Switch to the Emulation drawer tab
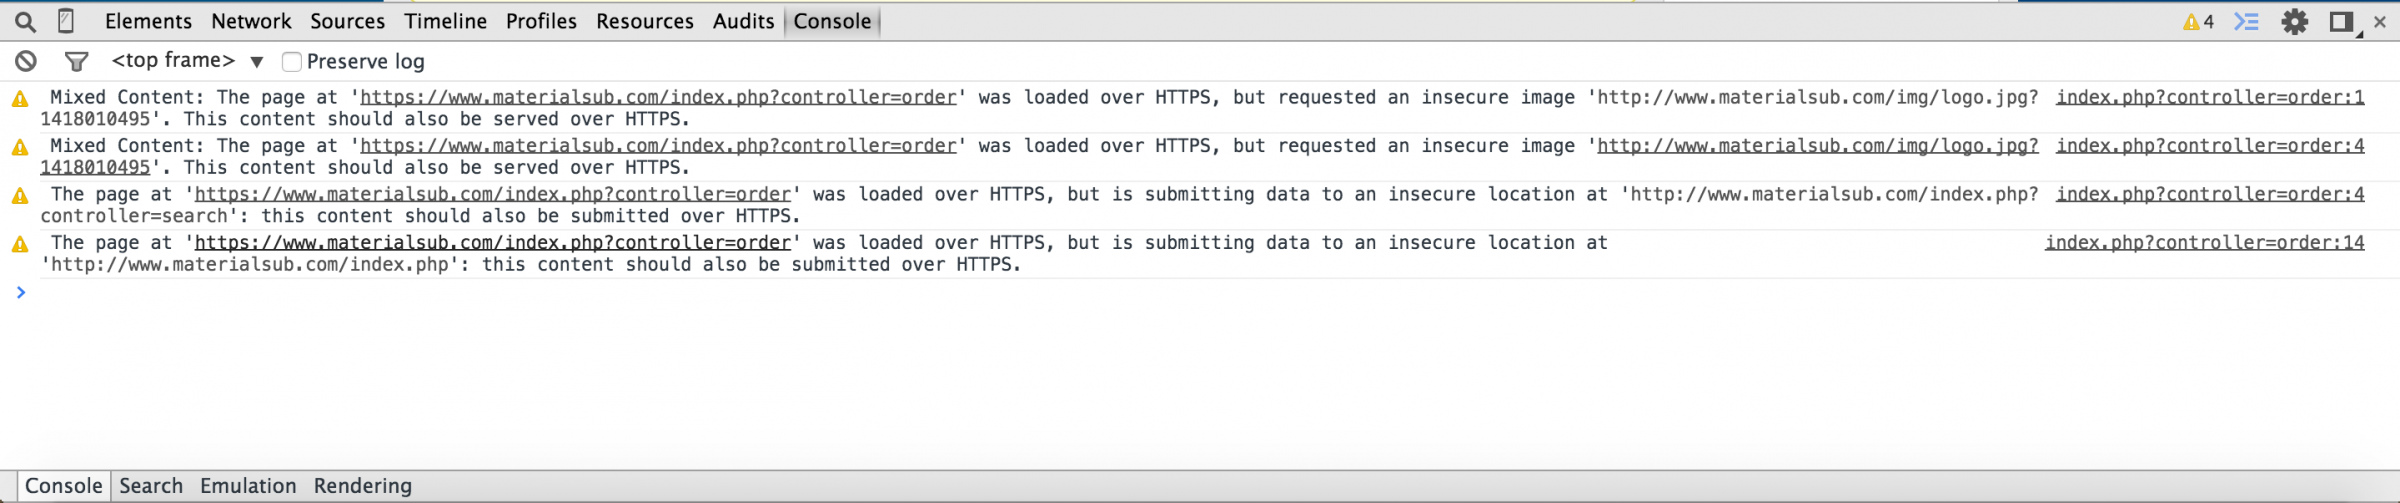The height and width of the screenshot is (503, 2400). [248, 486]
